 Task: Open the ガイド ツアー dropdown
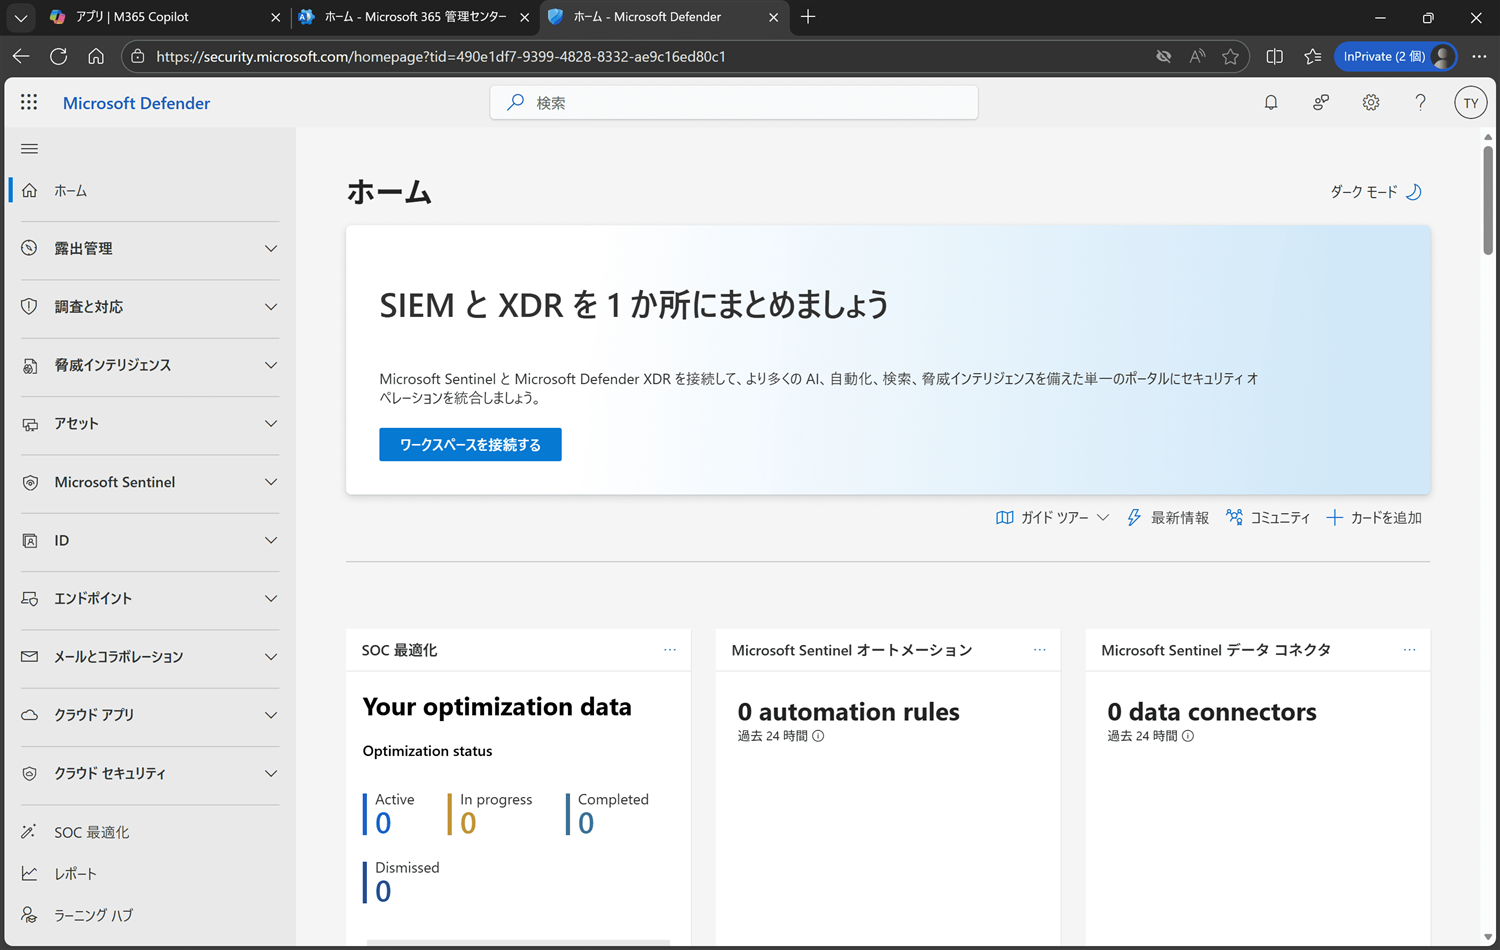[x=1053, y=517]
